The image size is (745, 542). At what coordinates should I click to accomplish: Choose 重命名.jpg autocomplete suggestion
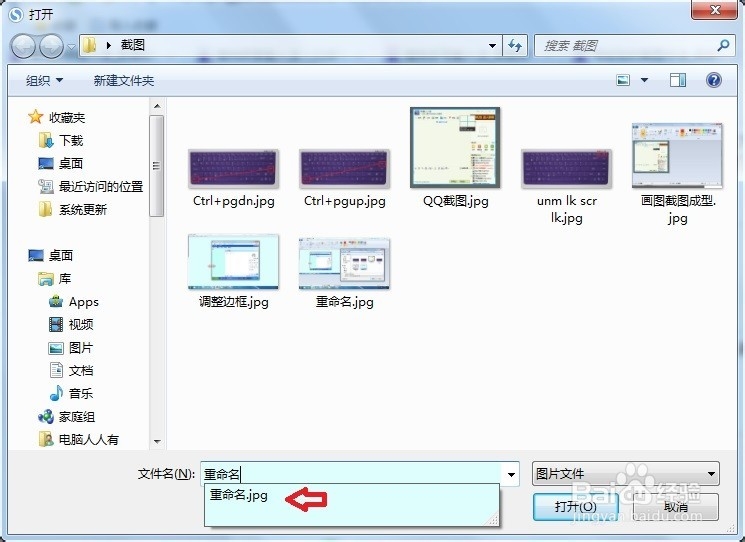point(239,495)
